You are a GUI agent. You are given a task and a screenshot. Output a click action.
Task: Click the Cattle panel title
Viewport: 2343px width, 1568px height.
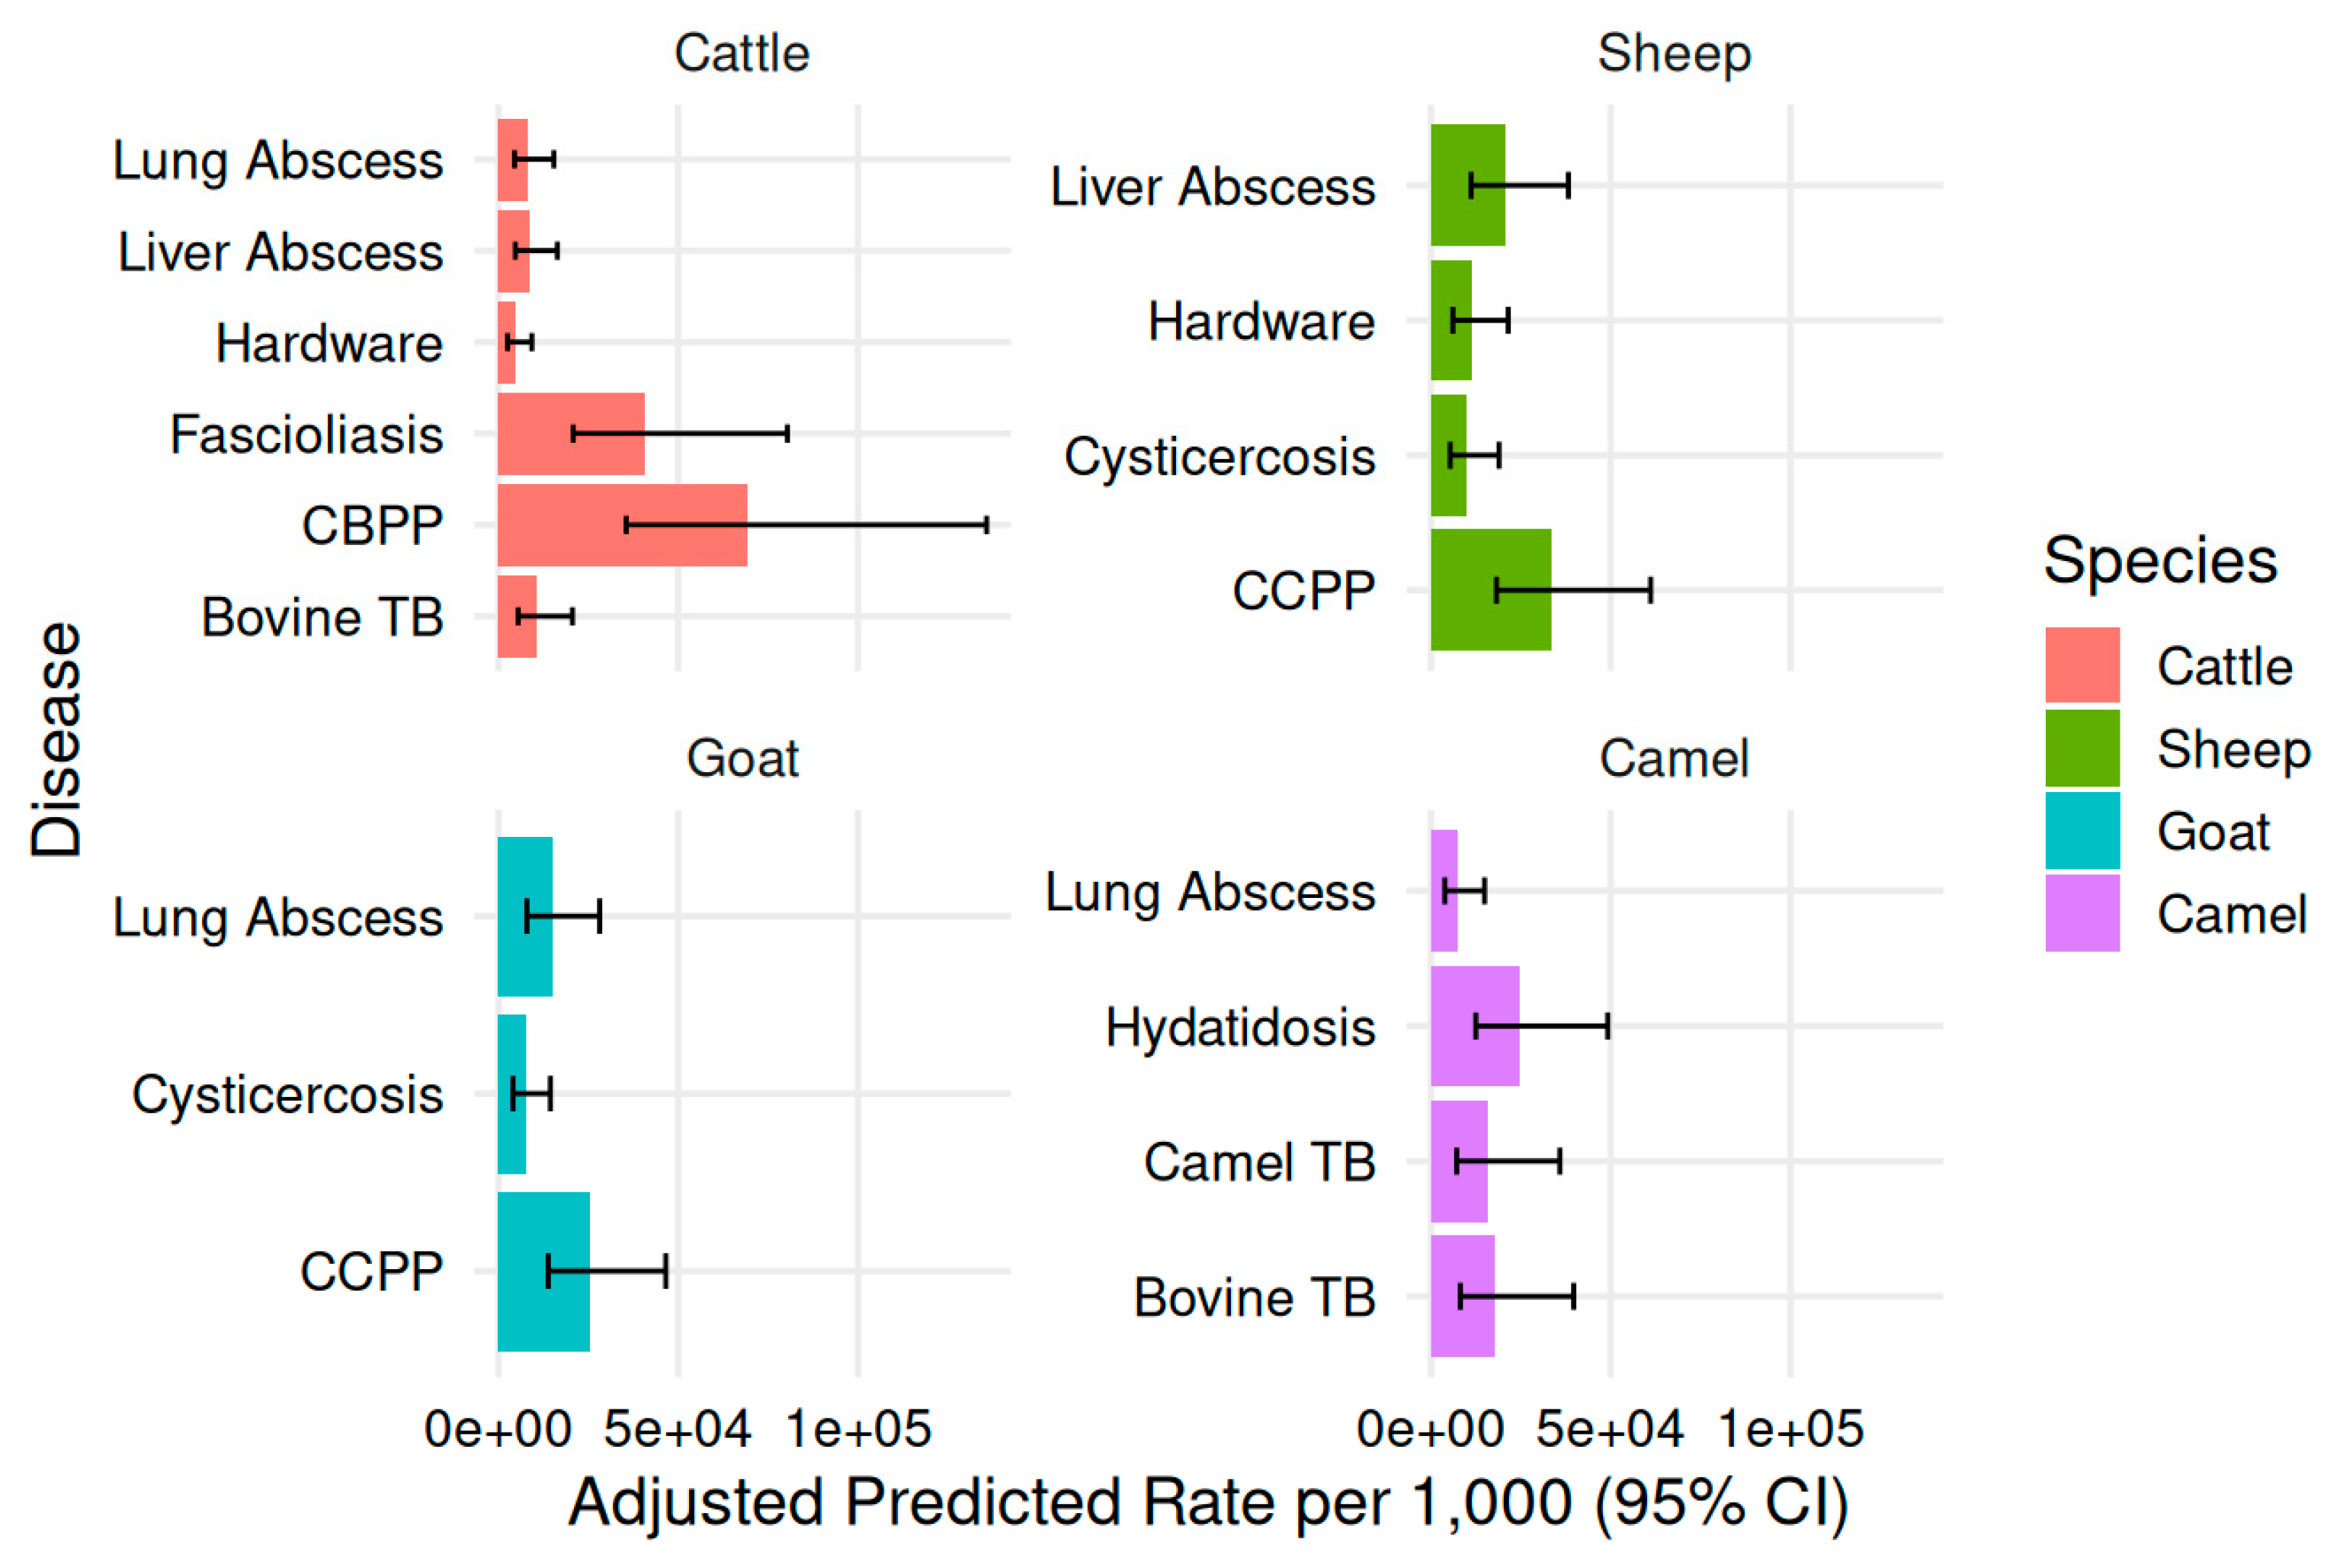tap(741, 53)
